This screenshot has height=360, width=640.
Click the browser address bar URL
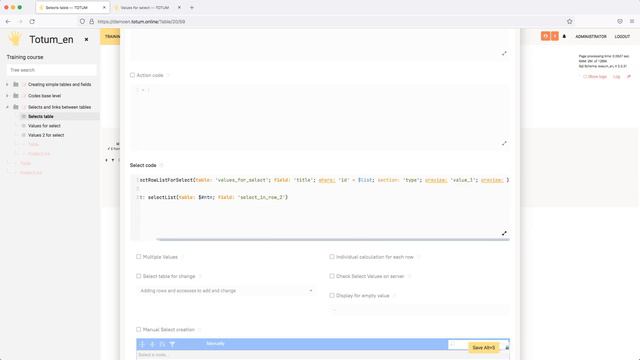point(141,22)
